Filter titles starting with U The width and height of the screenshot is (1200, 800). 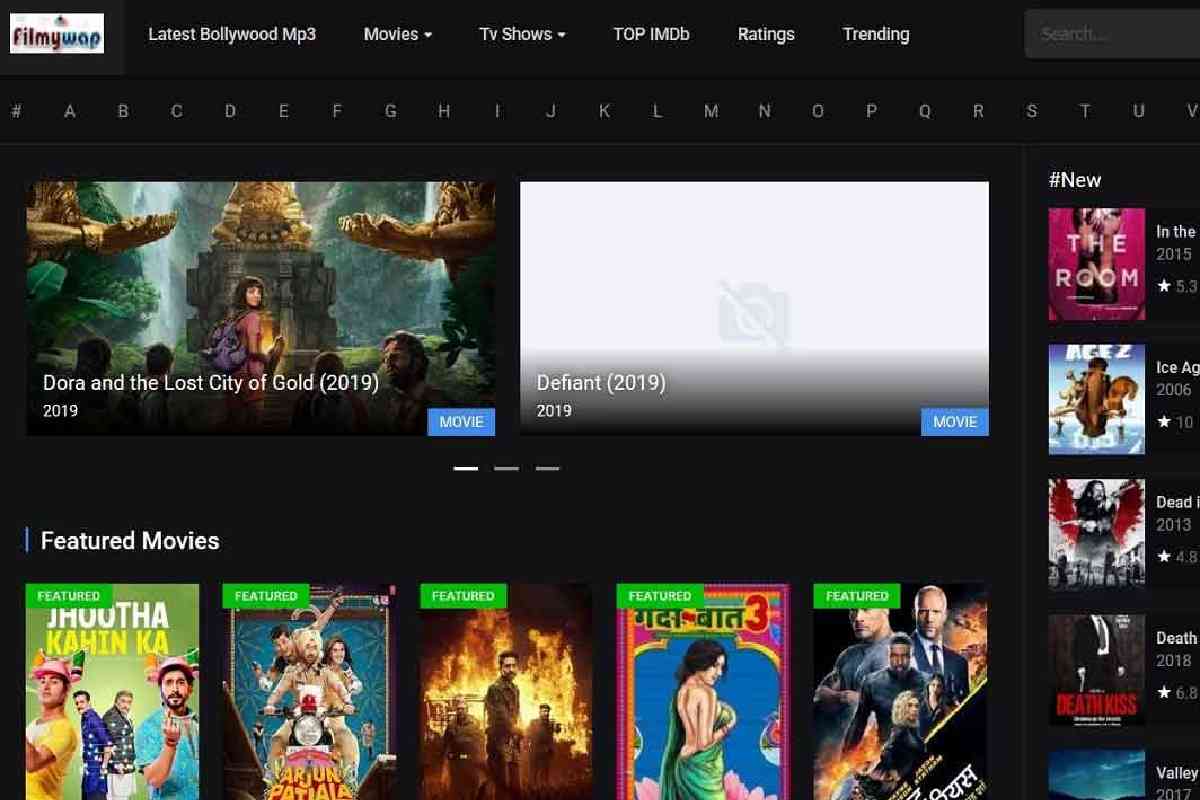(x=1138, y=111)
